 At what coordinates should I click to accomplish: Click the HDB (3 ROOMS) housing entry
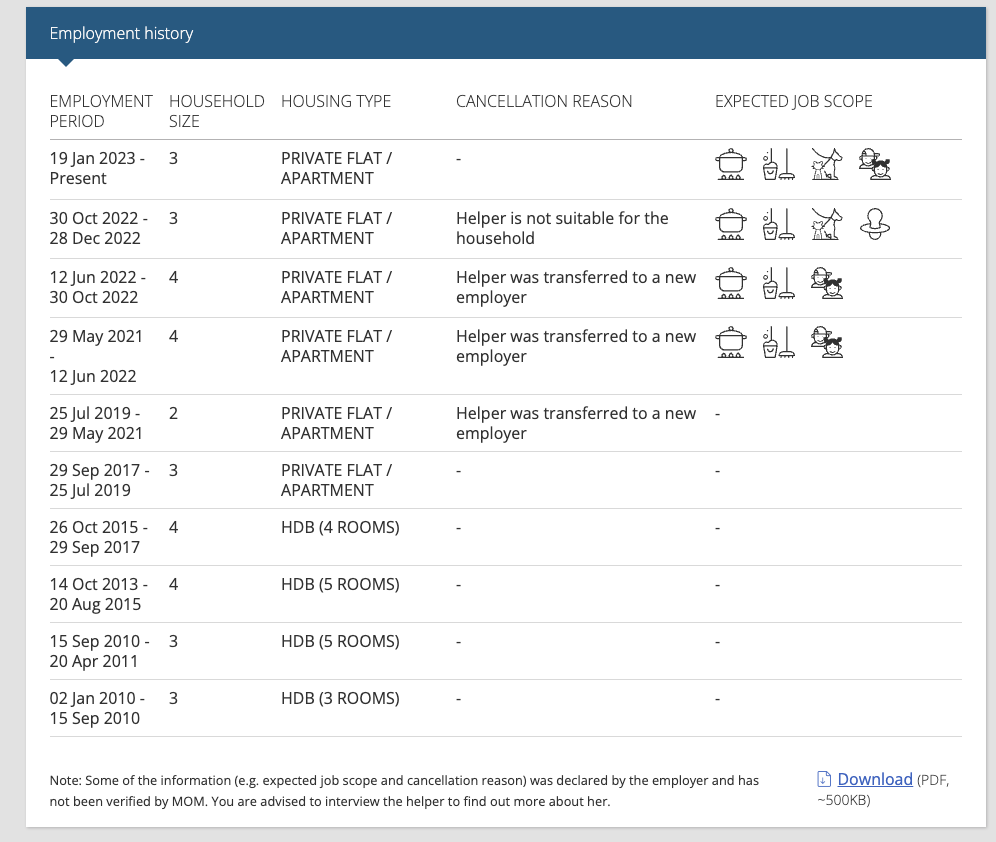(x=340, y=698)
